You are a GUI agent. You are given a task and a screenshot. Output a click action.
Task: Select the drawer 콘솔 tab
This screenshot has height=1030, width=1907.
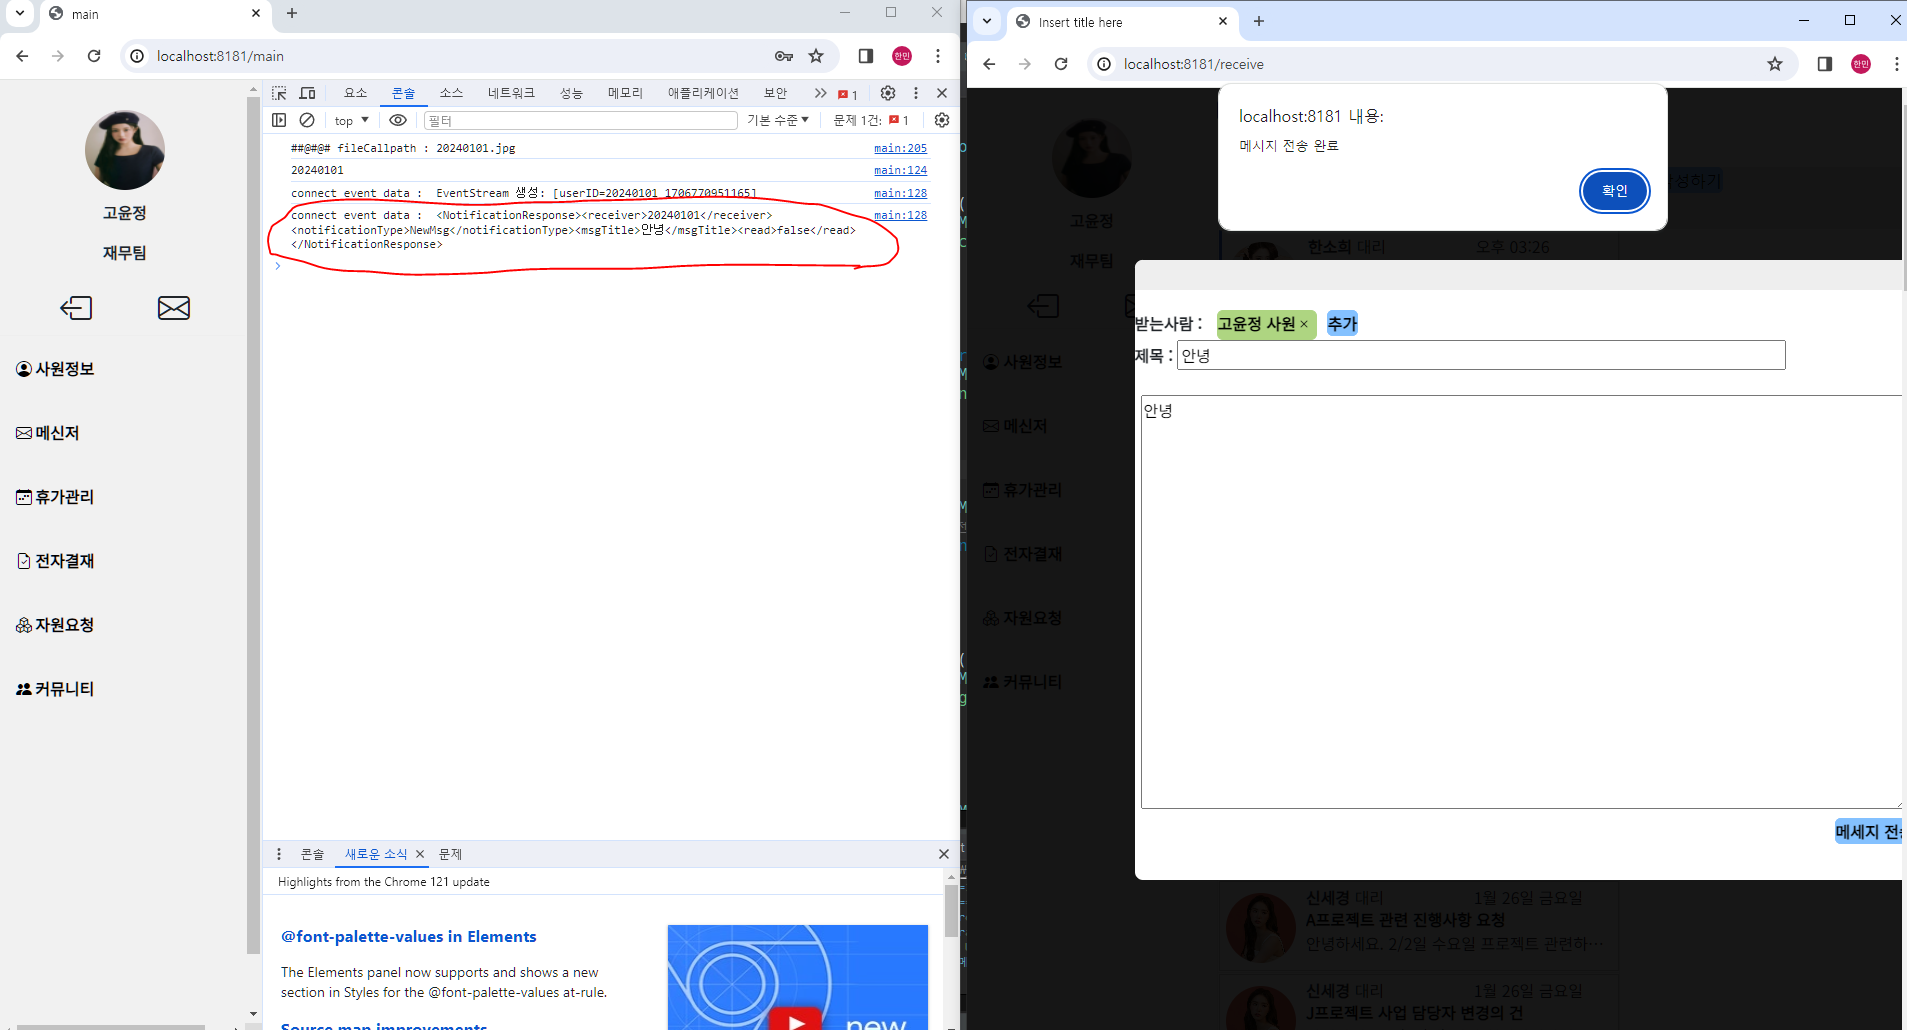[312, 854]
